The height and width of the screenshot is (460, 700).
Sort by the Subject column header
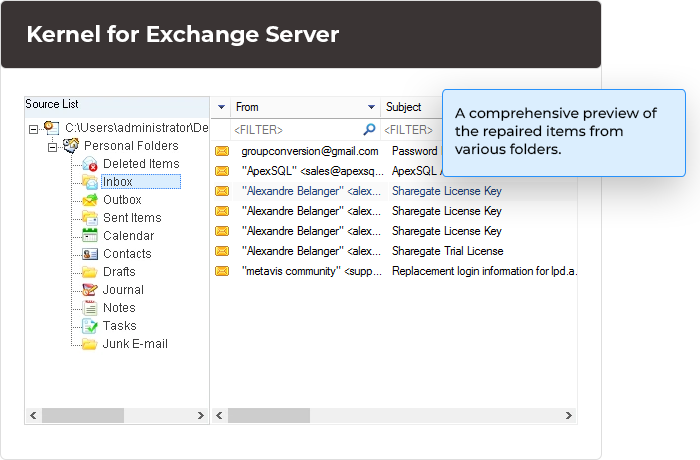[404, 107]
